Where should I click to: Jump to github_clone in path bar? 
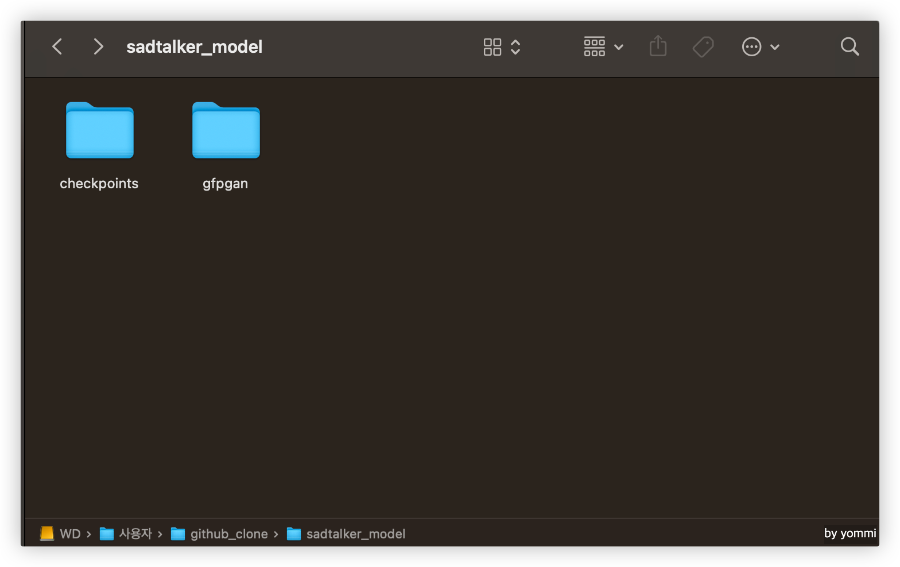click(220, 534)
